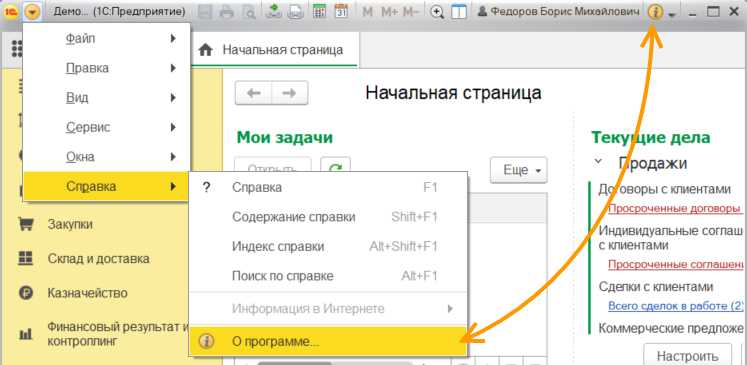This screenshot has width=747, height=365.
Task: Click the Финансовый результат chart icon
Action: pos(25,334)
